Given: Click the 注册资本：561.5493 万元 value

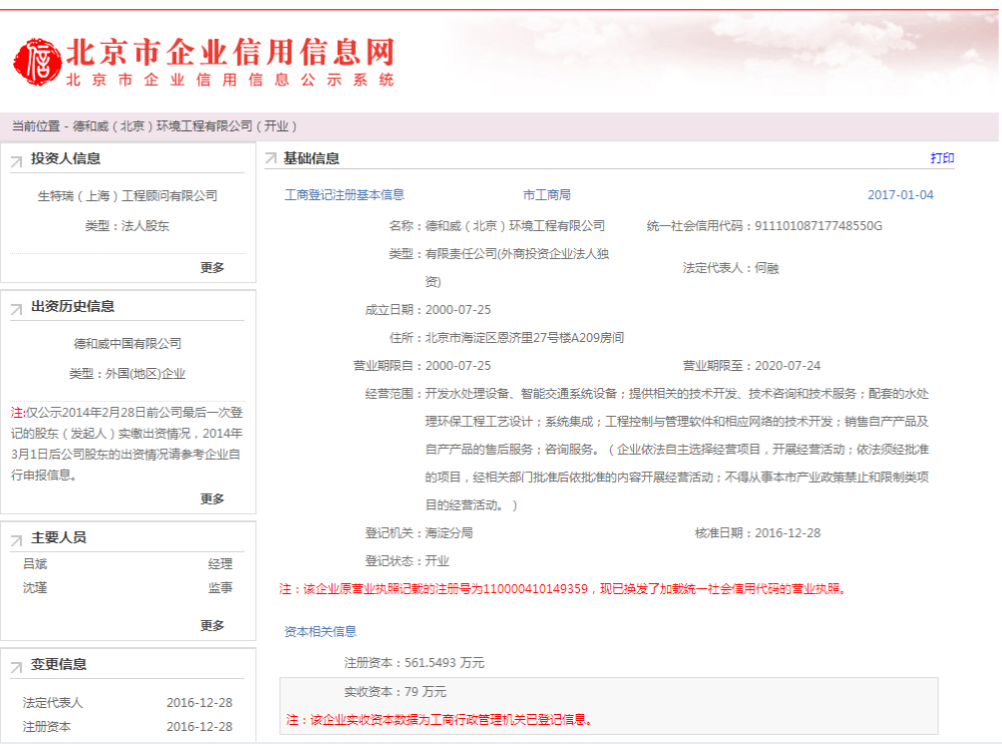Looking at the screenshot, I should coord(414,663).
